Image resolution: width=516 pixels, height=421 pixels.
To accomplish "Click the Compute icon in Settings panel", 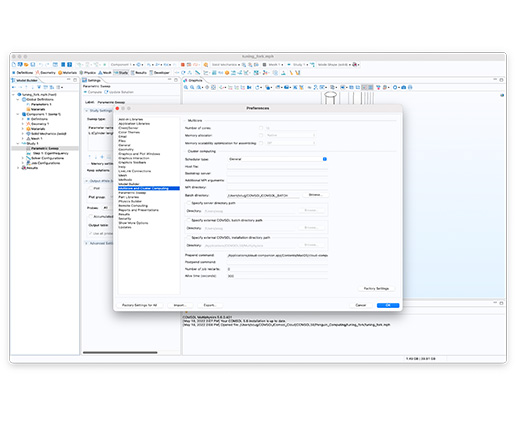I will (85, 92).
